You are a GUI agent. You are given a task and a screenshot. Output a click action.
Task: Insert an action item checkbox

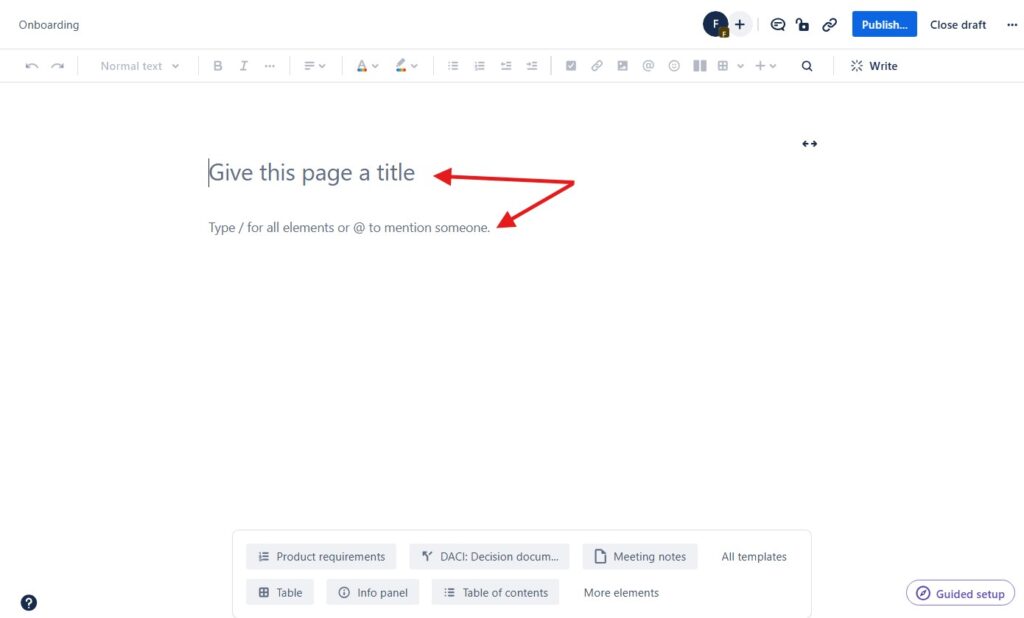pos(571,65)
